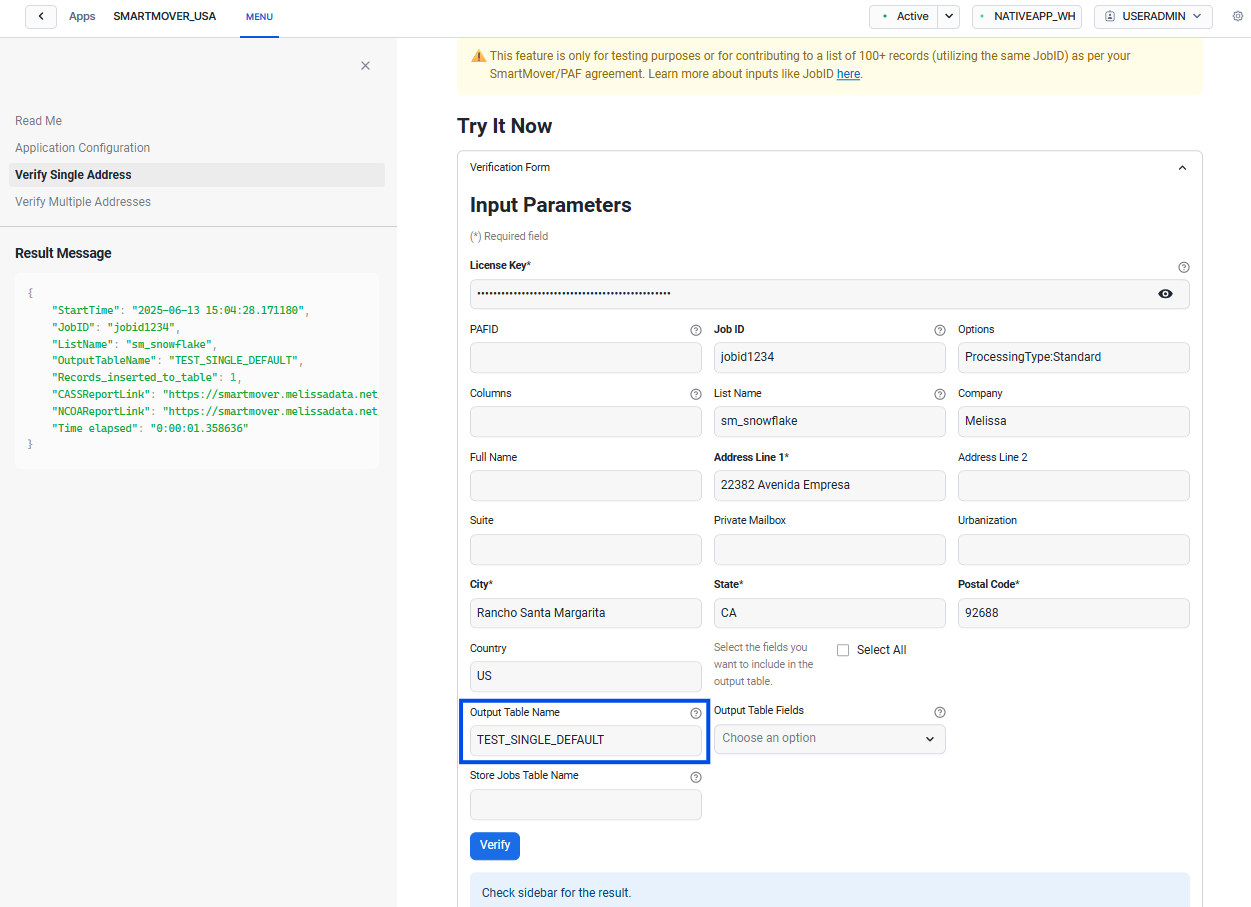
Task: Open Verify Multiple Addresses page
Action: (83, 202)
